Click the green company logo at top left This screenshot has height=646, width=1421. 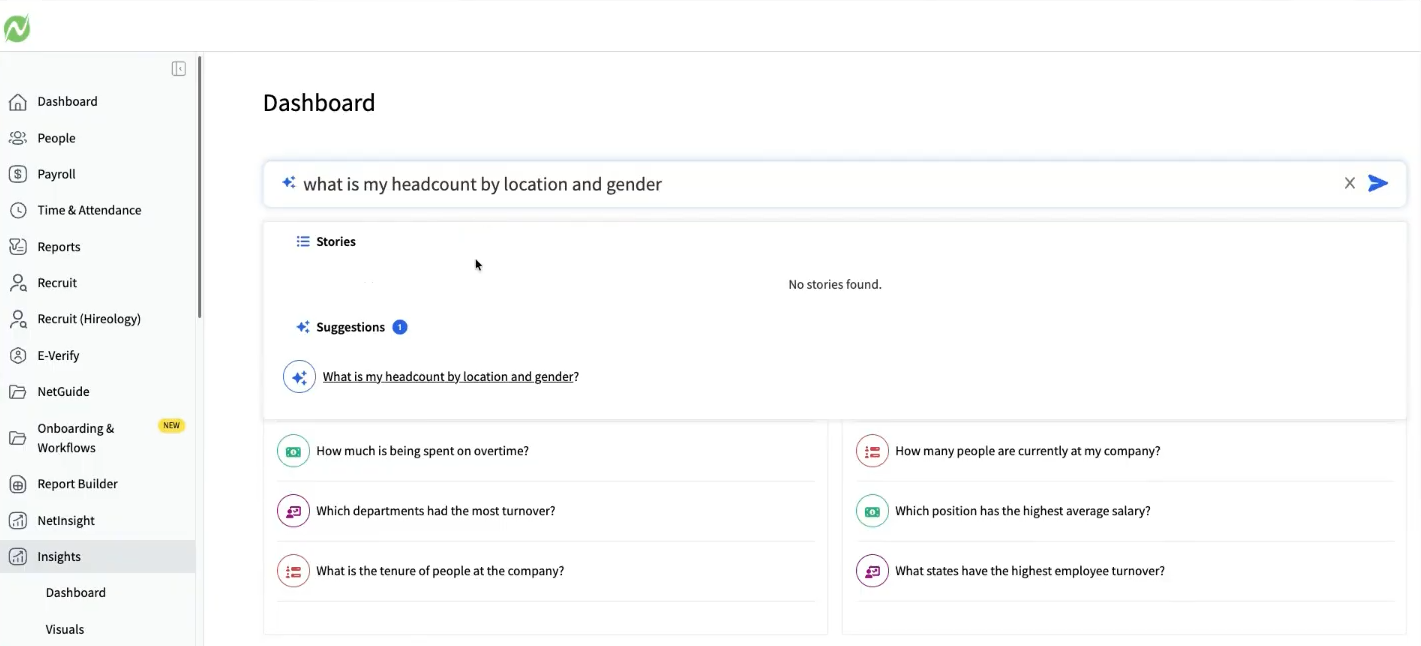point(17,29)
